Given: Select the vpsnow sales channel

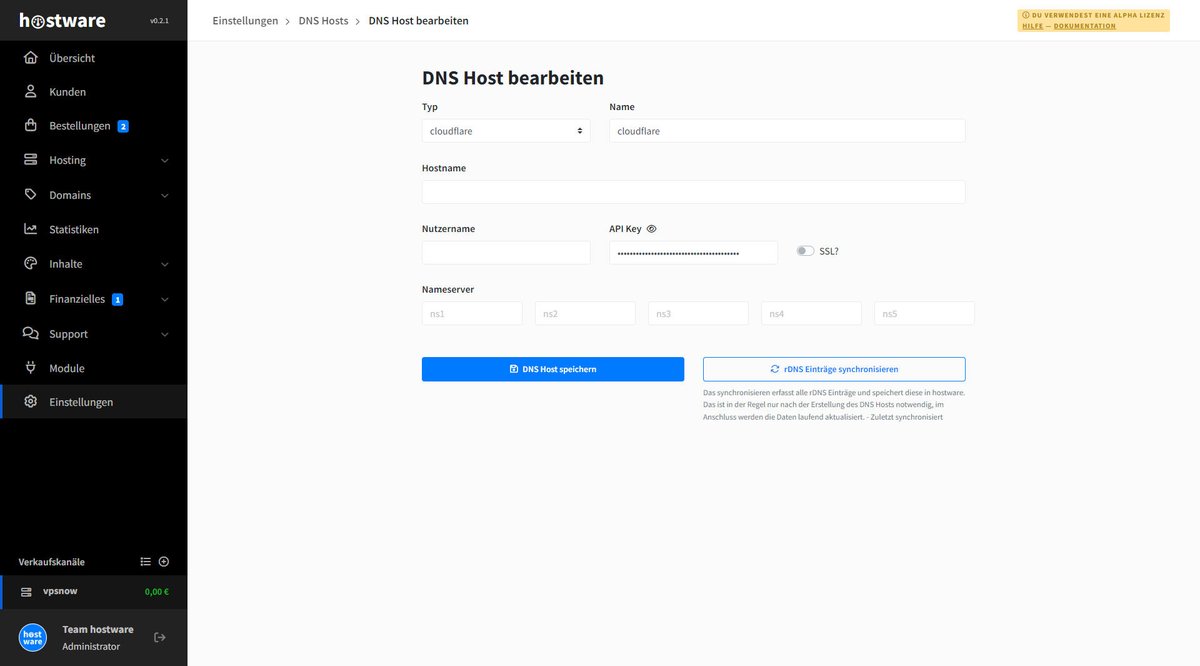Looking at the screenshot, I should click(93, 591).
